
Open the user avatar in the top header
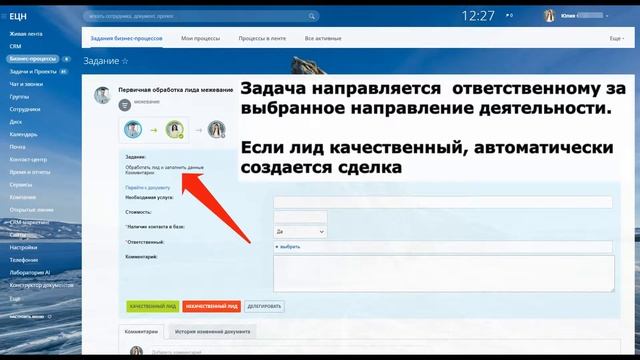point(549,16)
